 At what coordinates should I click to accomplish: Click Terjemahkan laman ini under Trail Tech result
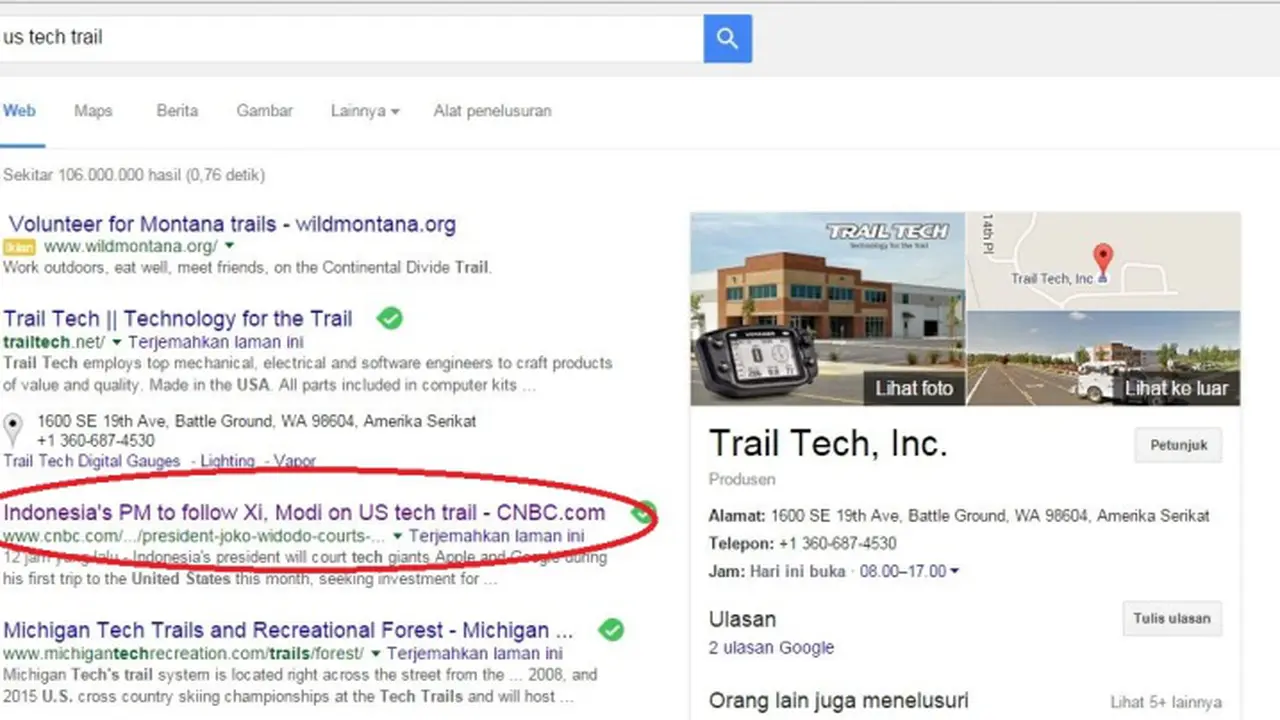pos(215,342)
